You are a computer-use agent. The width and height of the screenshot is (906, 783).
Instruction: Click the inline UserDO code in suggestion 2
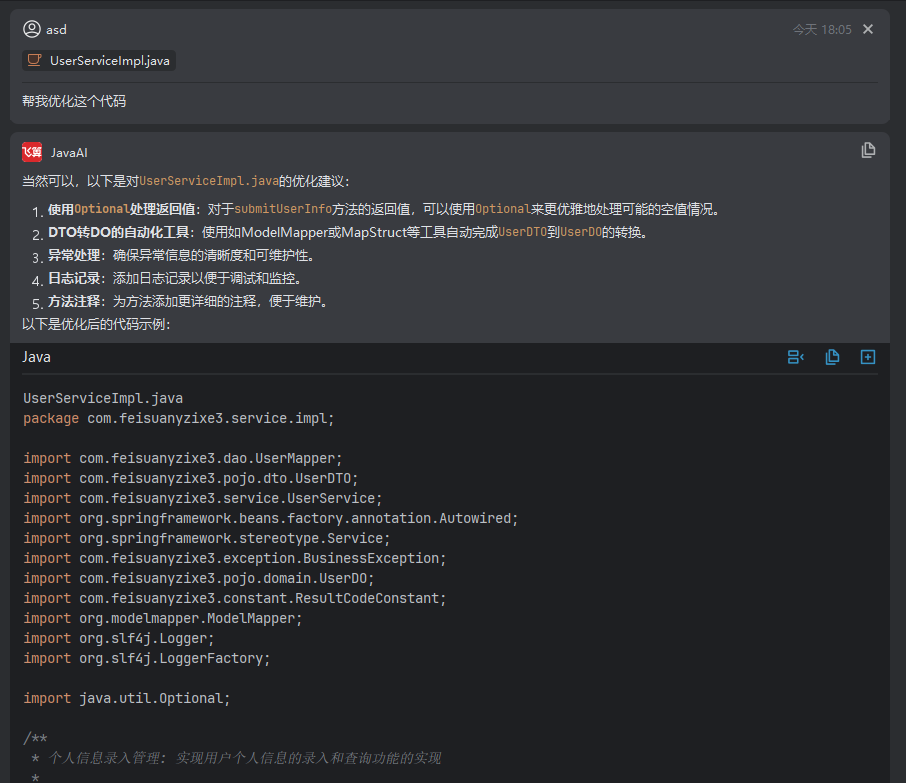[581, 232]
